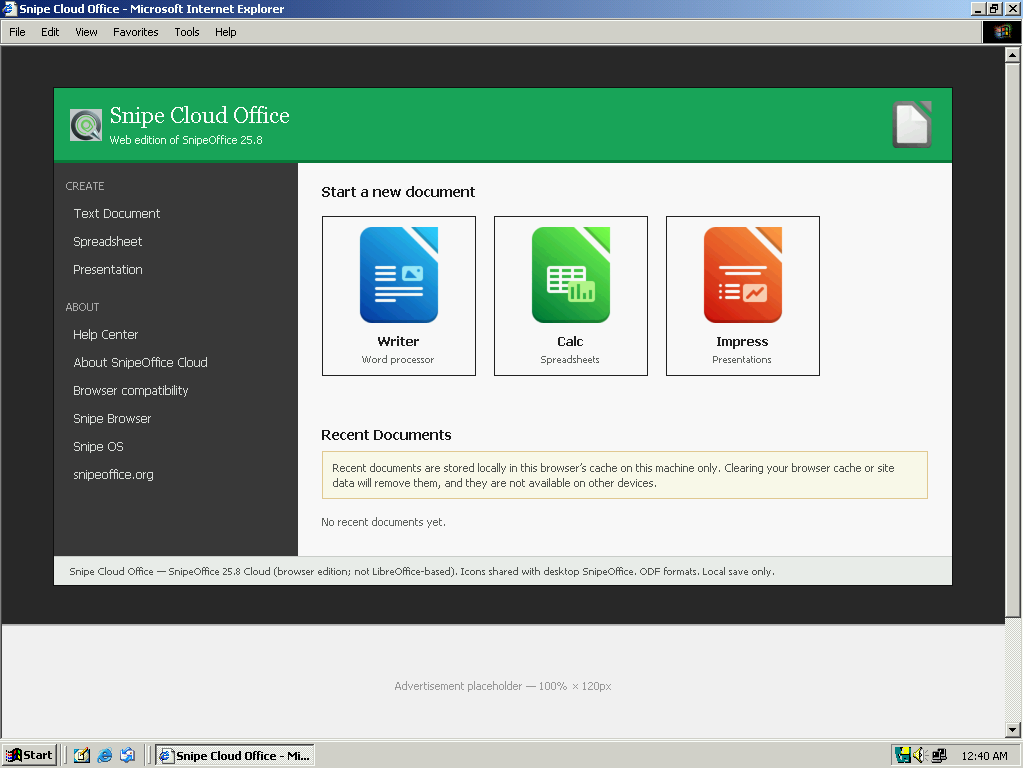
Task: Create a new Text Document from sidebar
Action: tap(117, 213)
